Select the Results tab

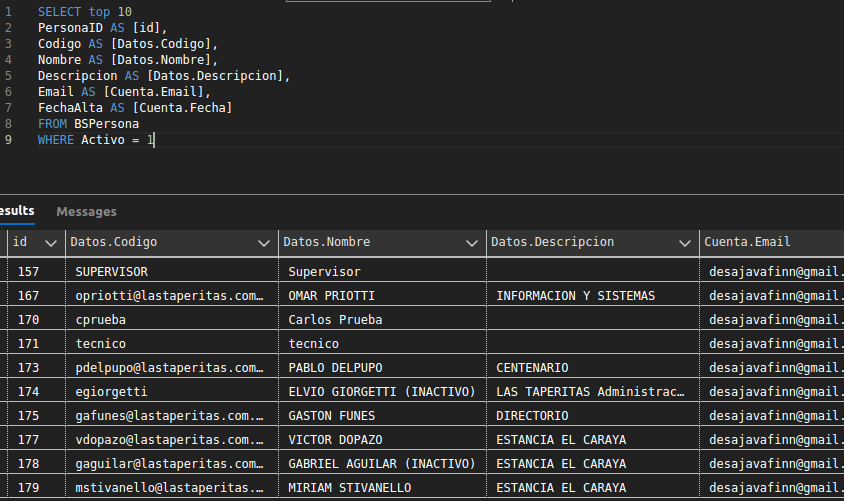point(16,211)
